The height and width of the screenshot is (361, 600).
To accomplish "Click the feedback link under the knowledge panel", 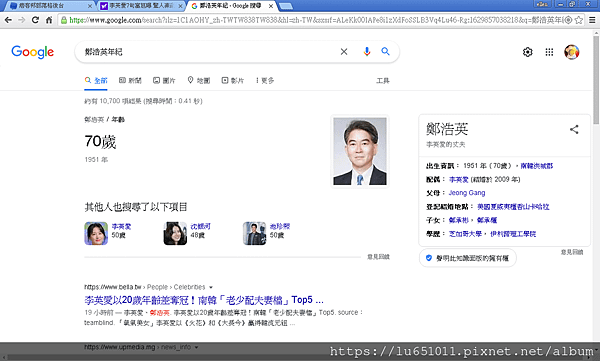I will point(572,252).
